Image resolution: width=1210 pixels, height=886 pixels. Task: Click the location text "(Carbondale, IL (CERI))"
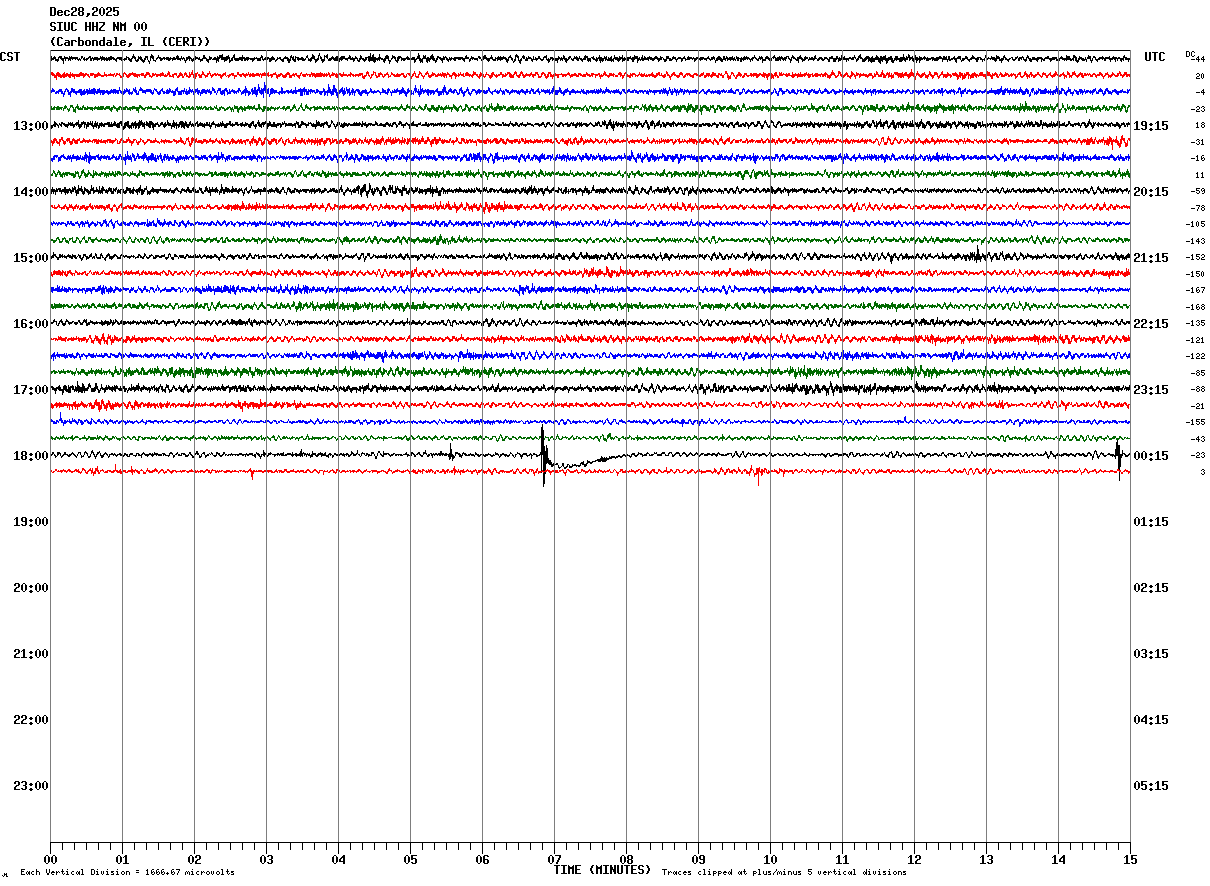[130, 42]
